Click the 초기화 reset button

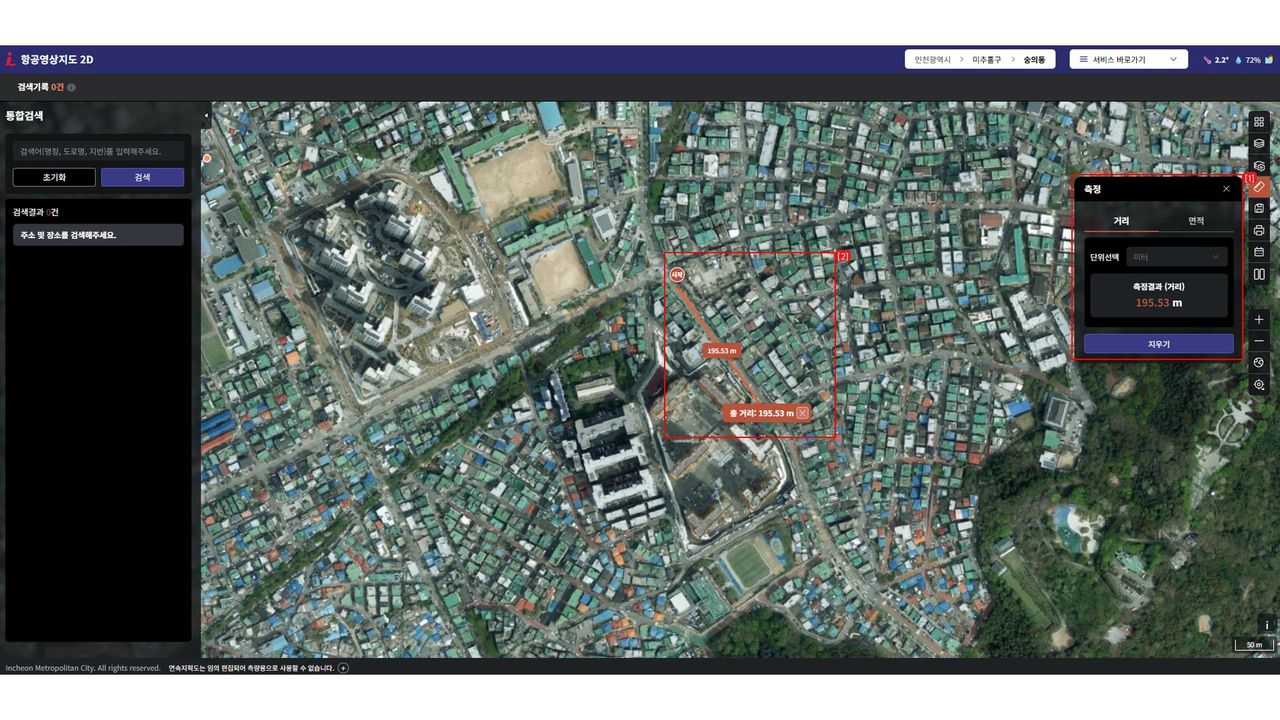click(54, 177)
